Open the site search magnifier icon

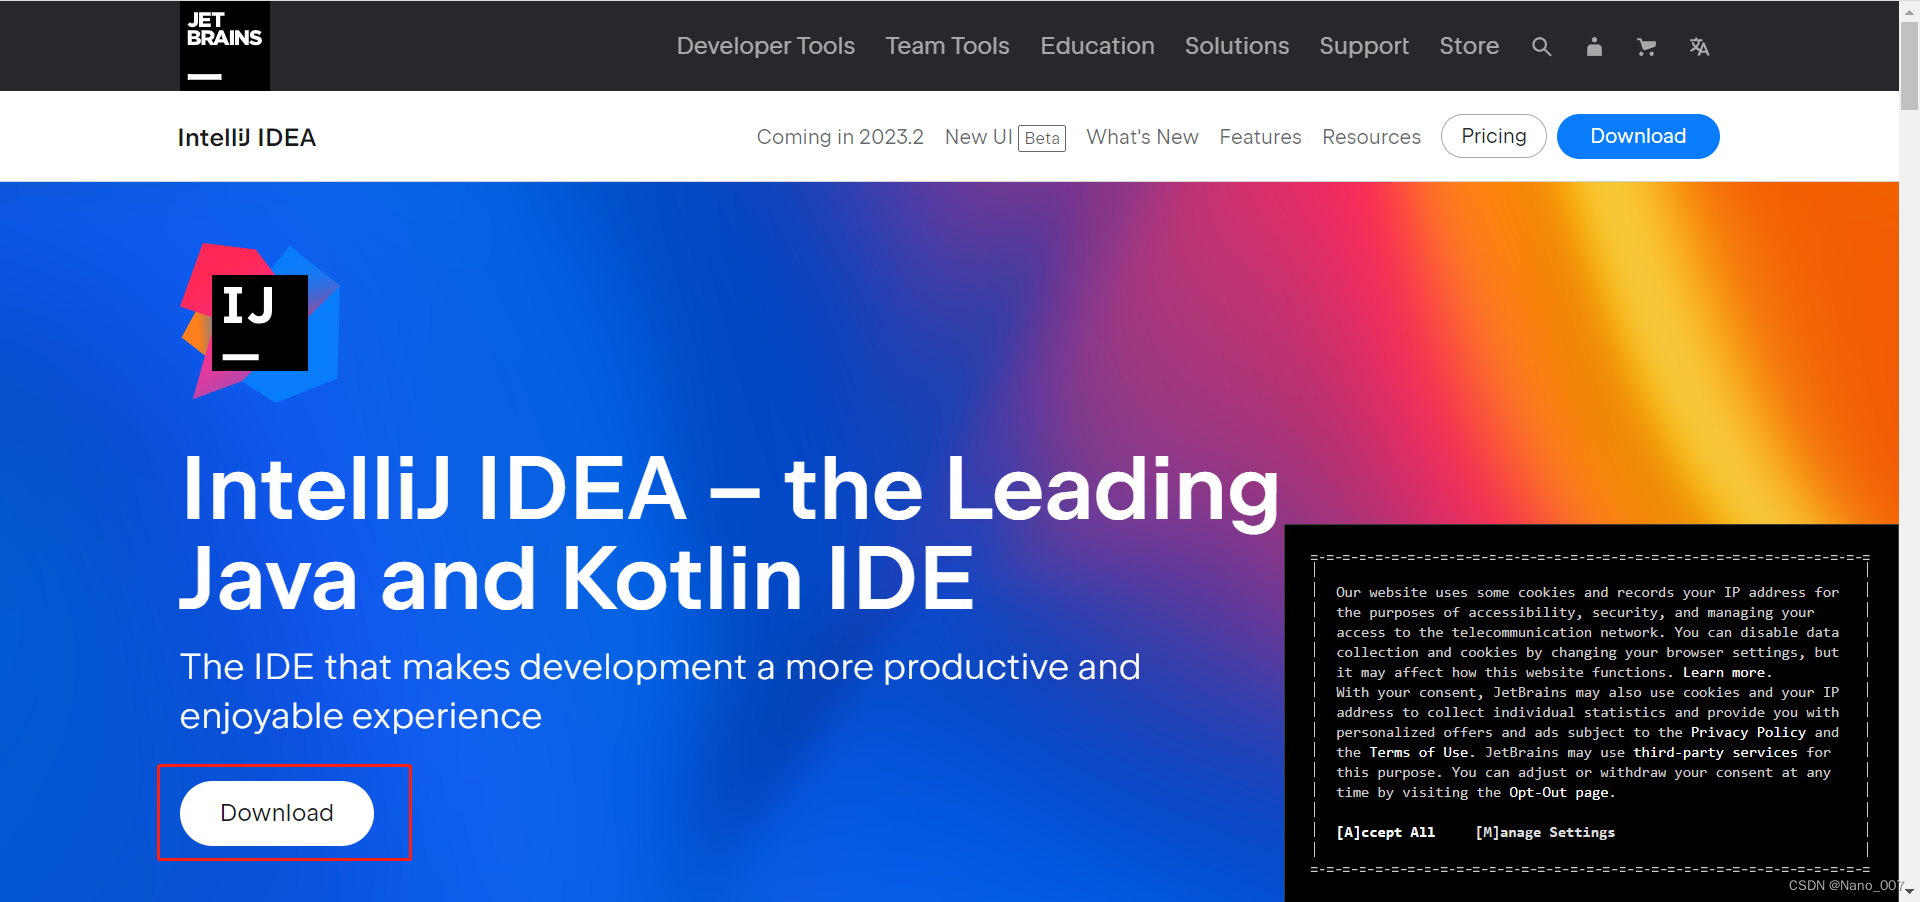[x=1541, y=47]
